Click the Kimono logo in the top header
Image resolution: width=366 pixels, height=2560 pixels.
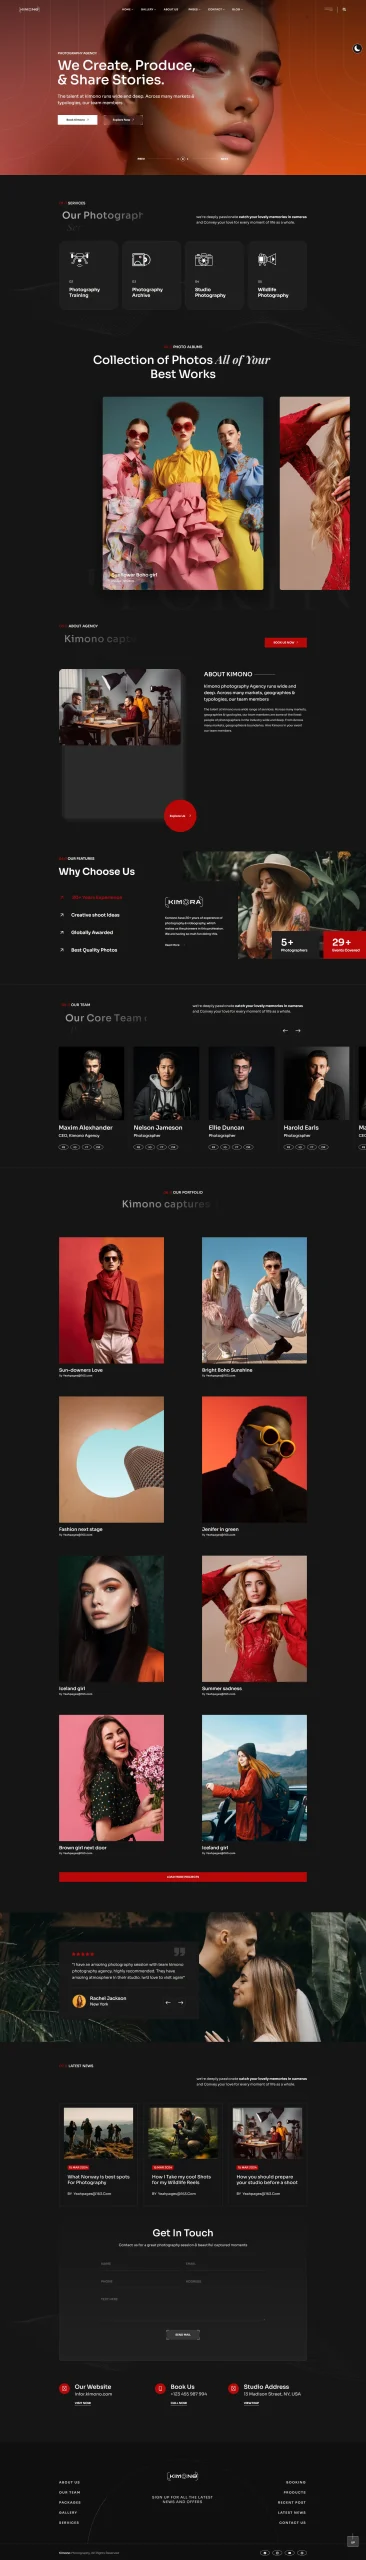tap(28, 9)
